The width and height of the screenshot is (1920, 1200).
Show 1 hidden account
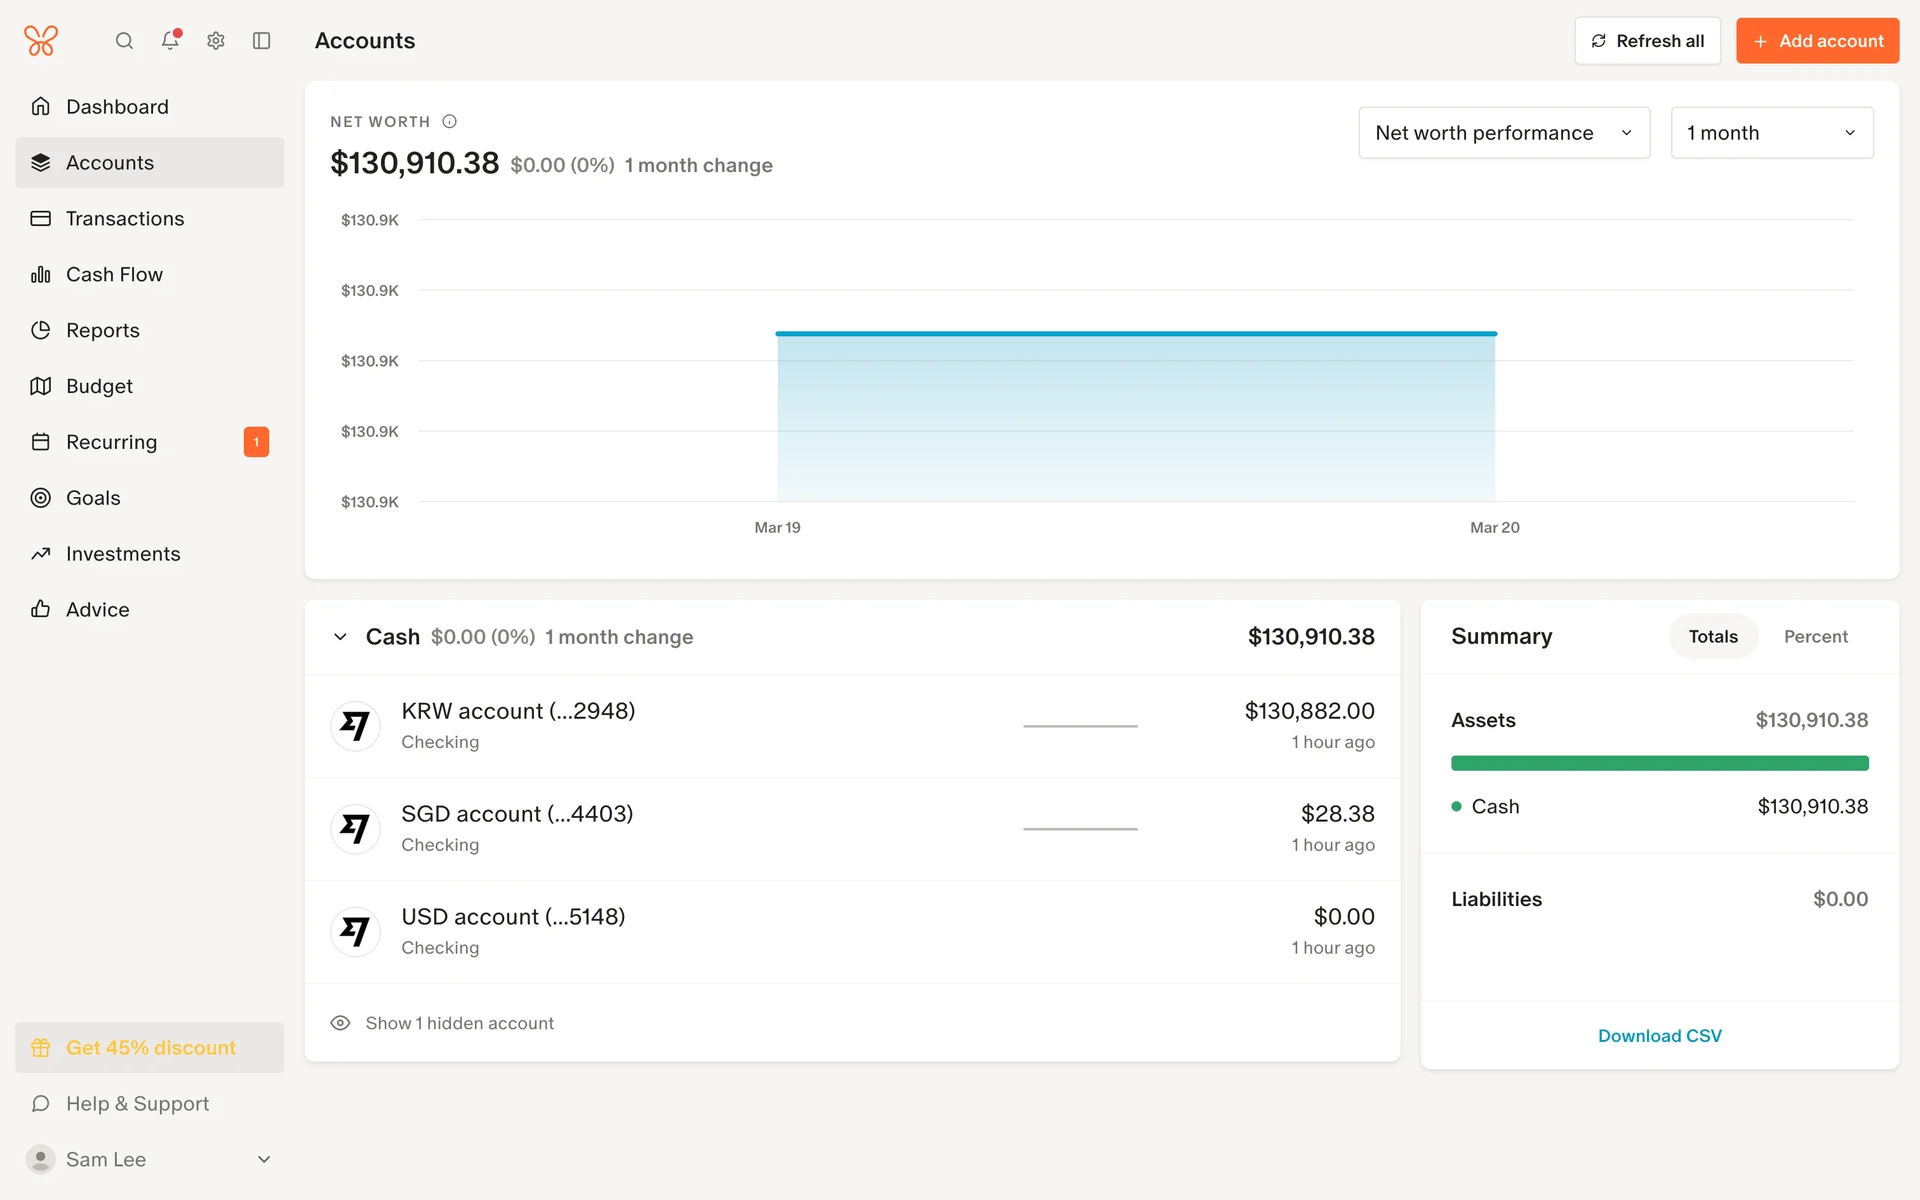458,1023
